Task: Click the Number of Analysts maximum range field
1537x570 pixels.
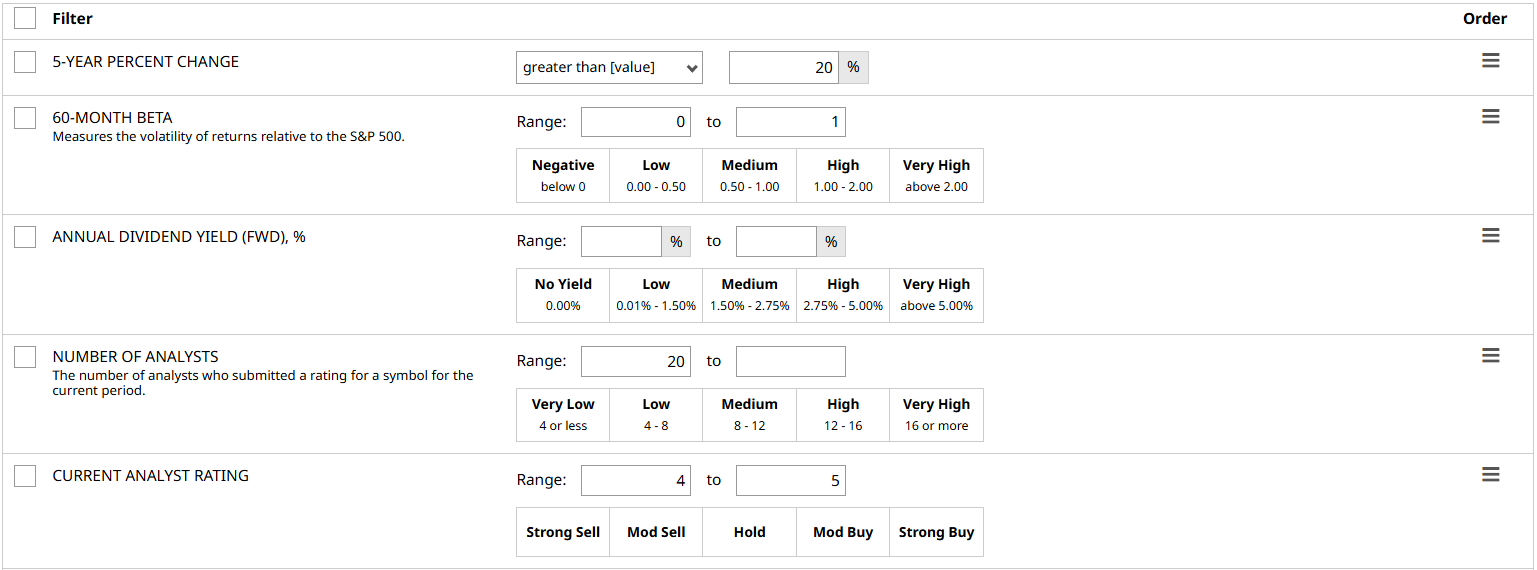Action: (790, 361)
